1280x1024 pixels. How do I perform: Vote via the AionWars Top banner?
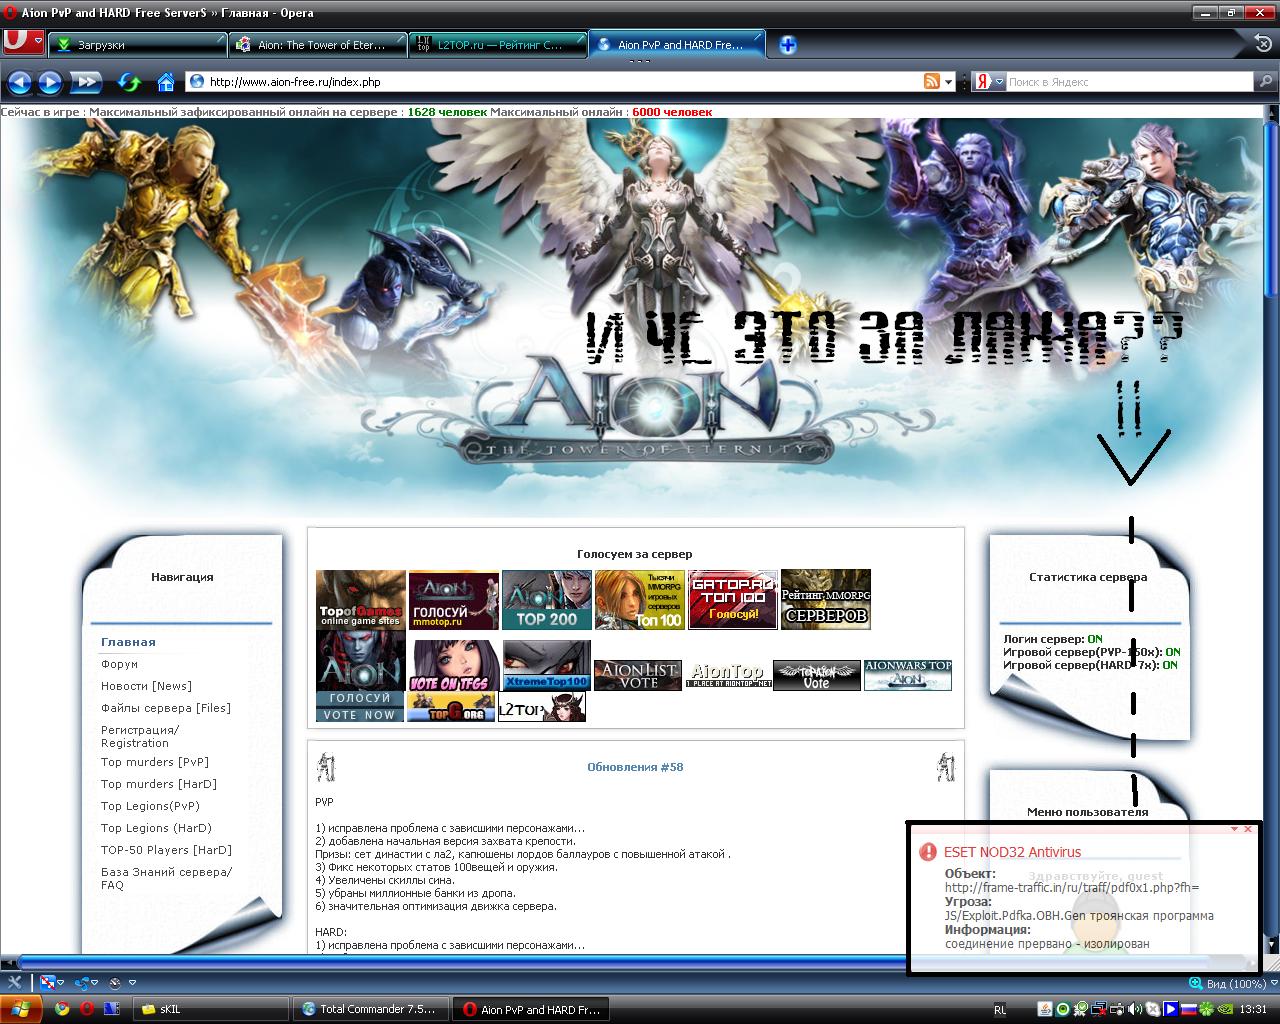tap(908, 676)
